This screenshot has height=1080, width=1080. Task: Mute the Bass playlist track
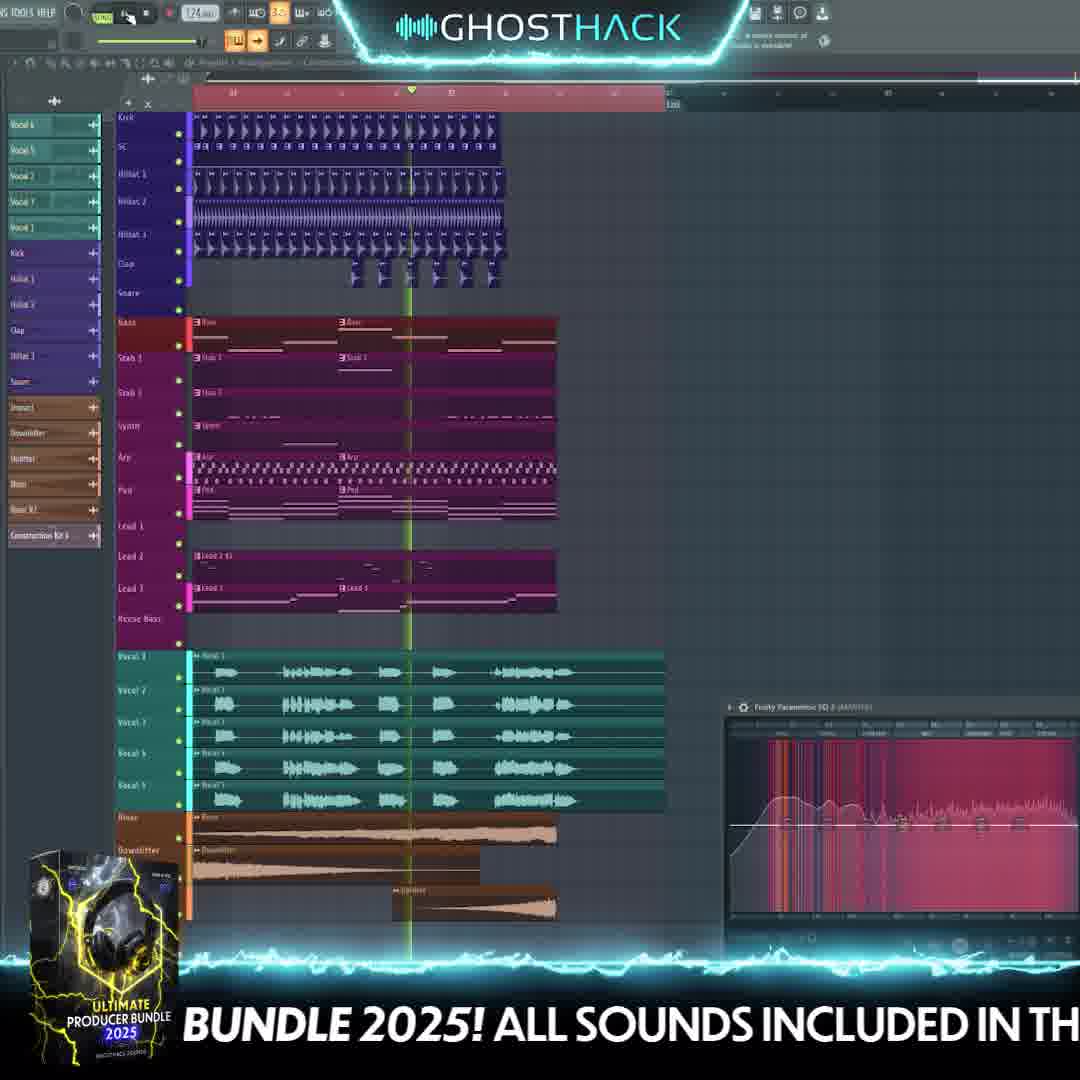(x=179, y=346)
